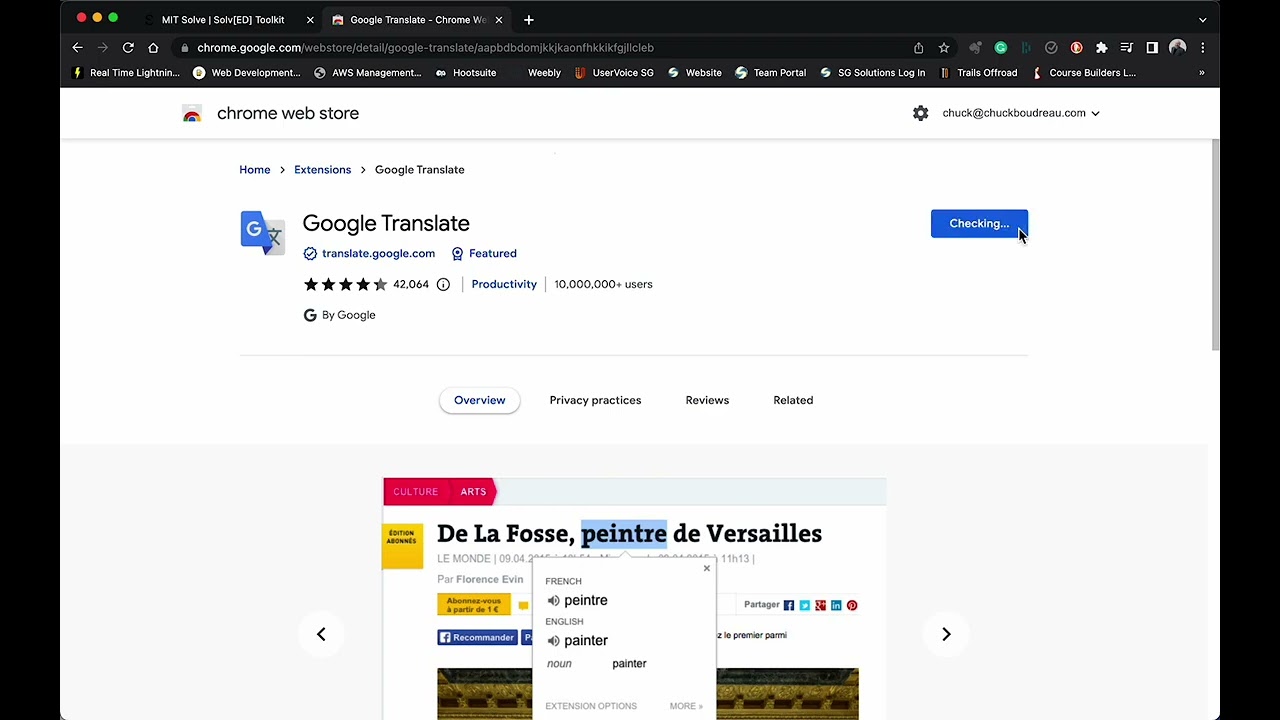Click the blue Checking... button

click(979, 223)
